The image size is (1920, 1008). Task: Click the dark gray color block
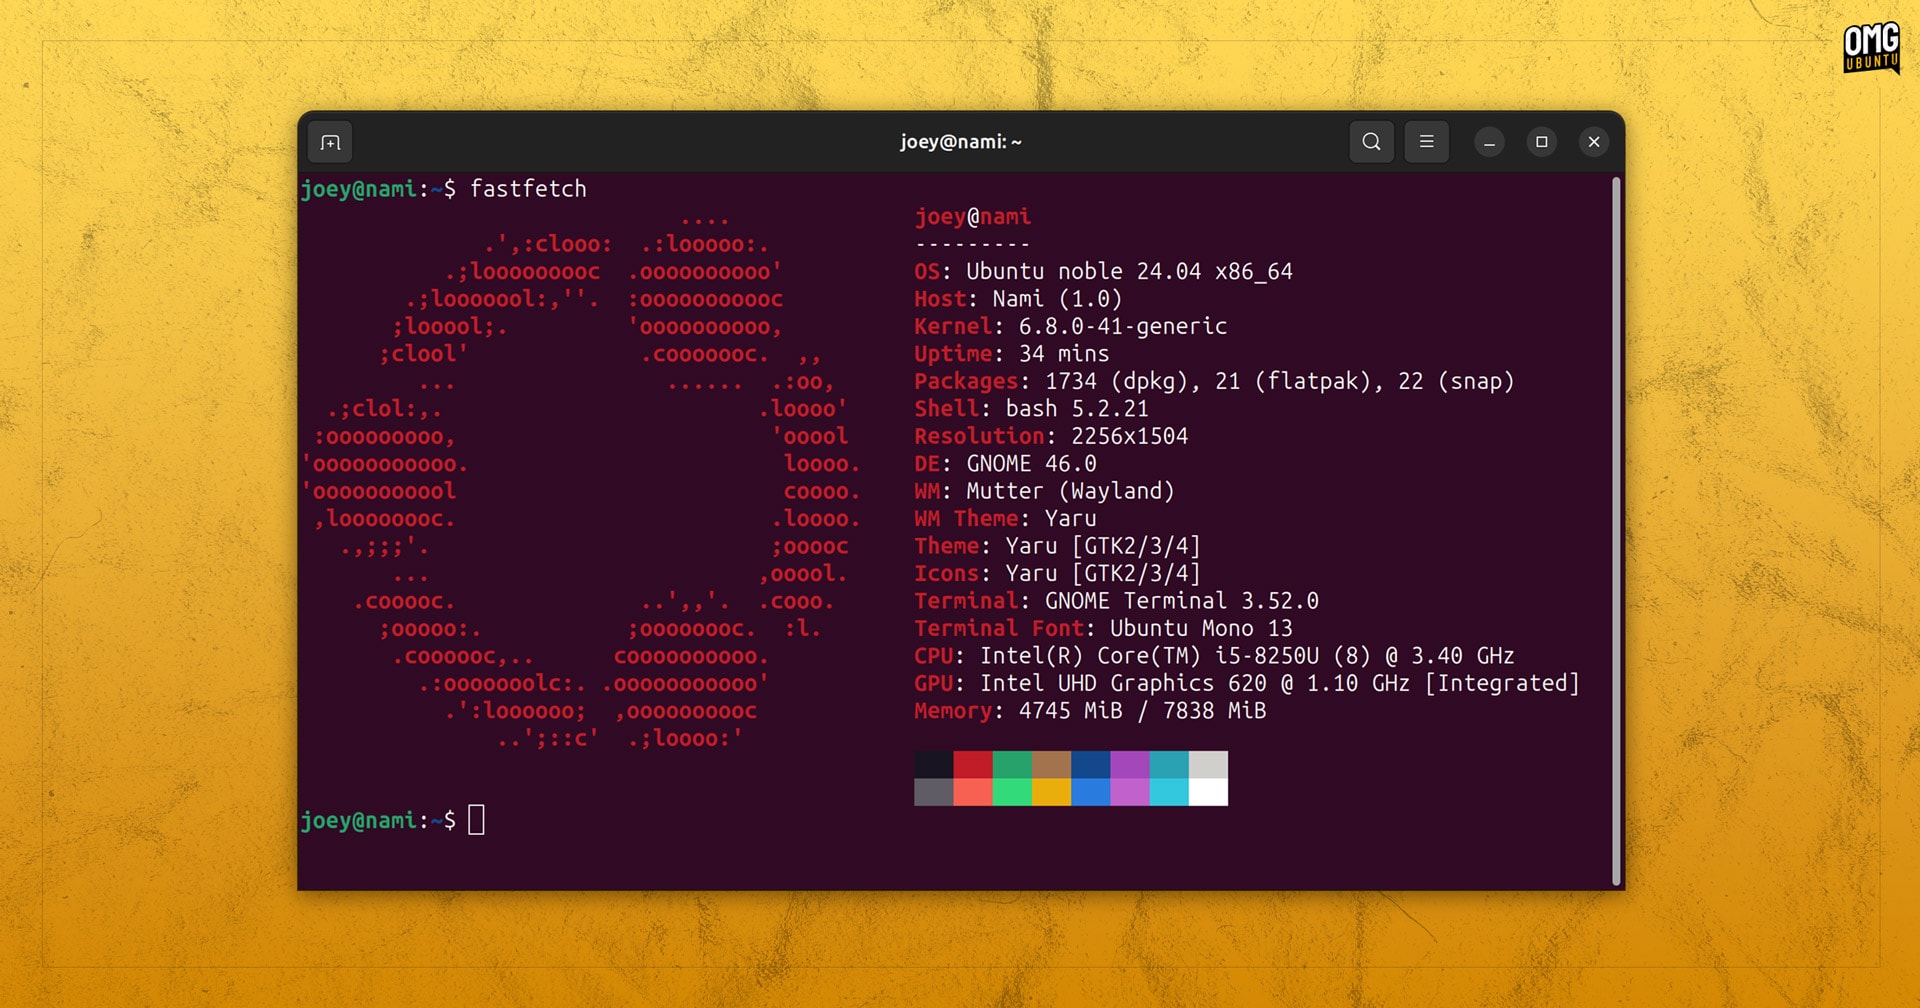(933, 792)
